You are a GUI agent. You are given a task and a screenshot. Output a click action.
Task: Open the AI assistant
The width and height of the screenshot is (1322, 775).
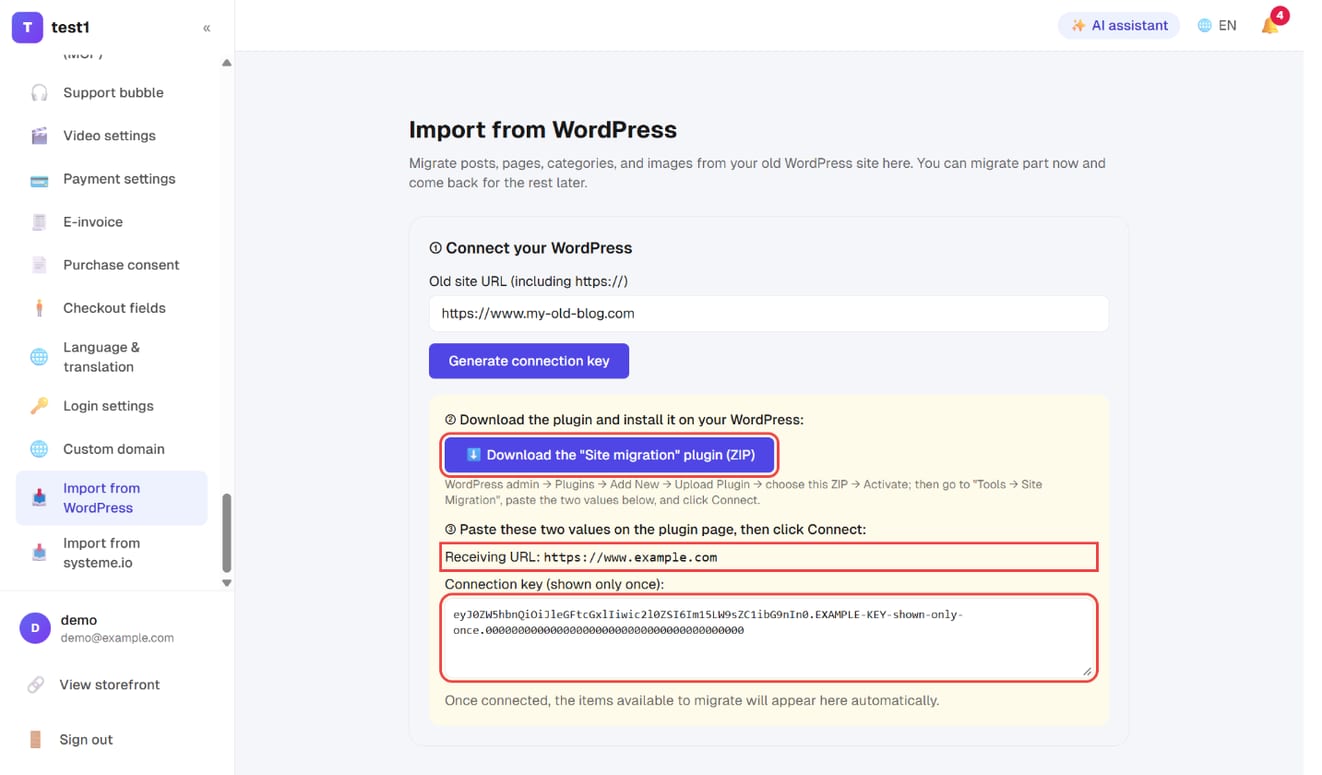click(1119, 26)
